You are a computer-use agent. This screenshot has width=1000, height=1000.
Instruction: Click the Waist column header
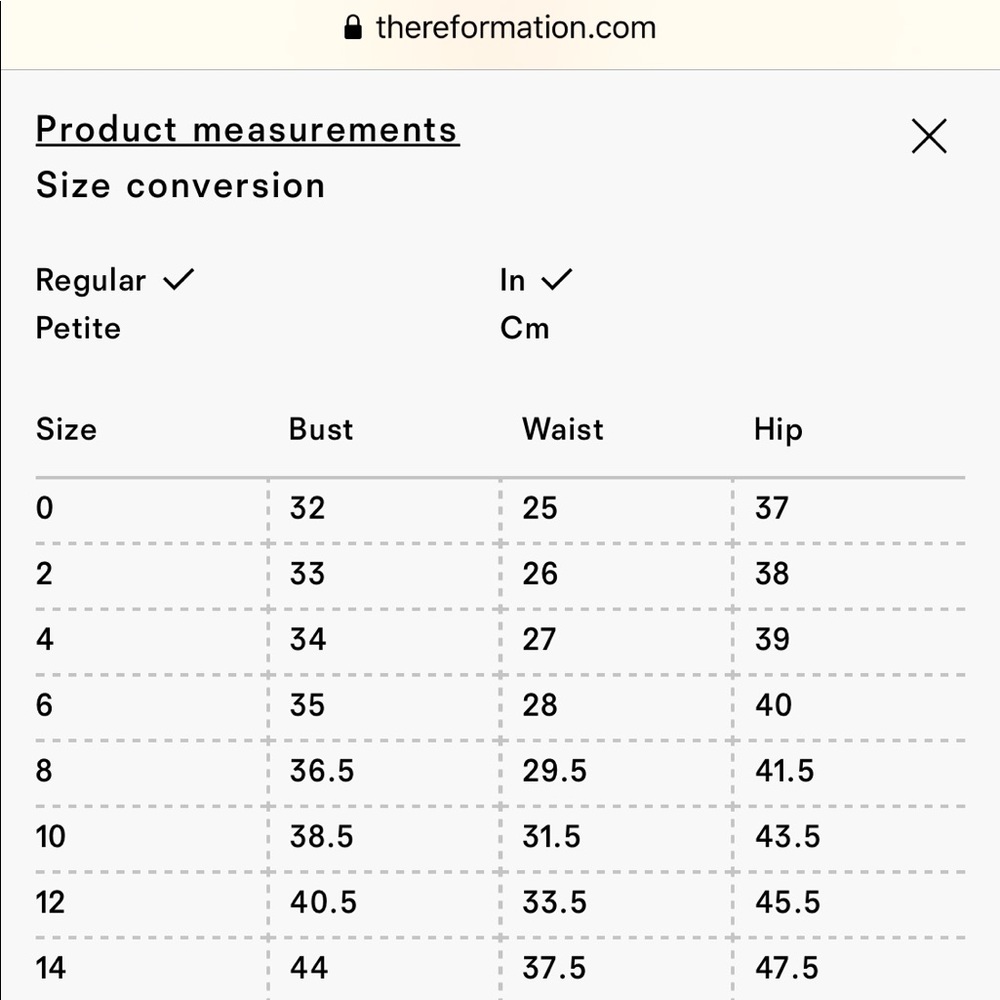click(x=562, y=429)
